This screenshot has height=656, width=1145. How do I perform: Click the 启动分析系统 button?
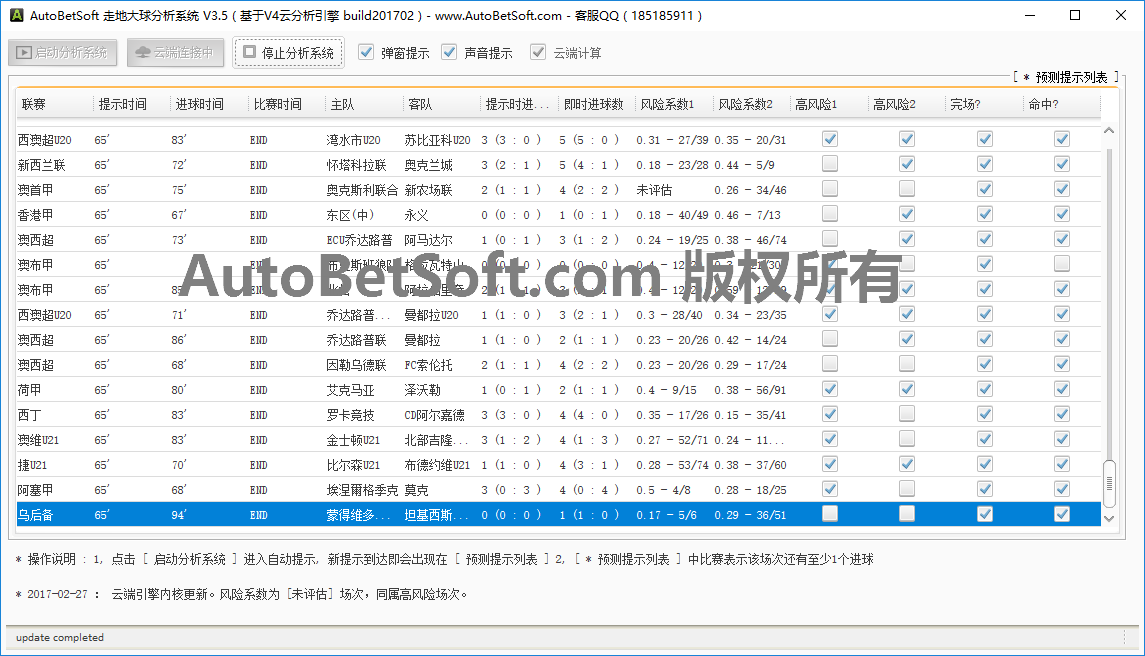click(x=62, y=53)
